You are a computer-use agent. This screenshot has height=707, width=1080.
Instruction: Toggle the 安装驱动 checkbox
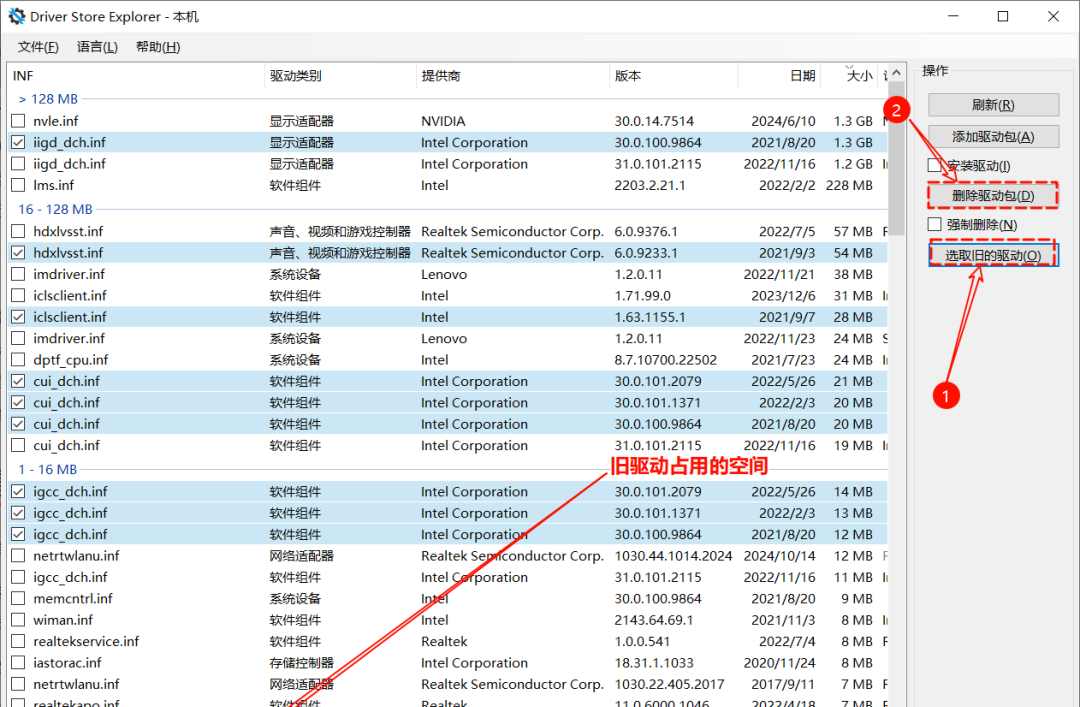[x=935, y=166]
